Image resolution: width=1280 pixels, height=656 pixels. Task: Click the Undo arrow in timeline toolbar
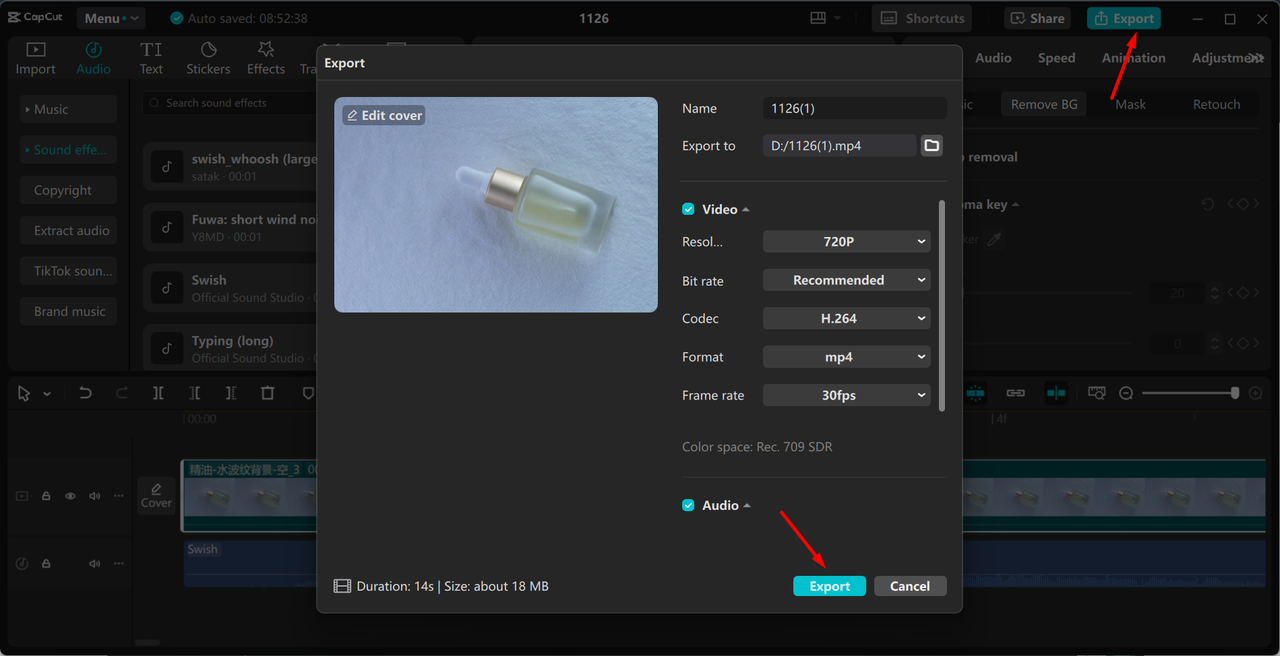pos(85,393)
